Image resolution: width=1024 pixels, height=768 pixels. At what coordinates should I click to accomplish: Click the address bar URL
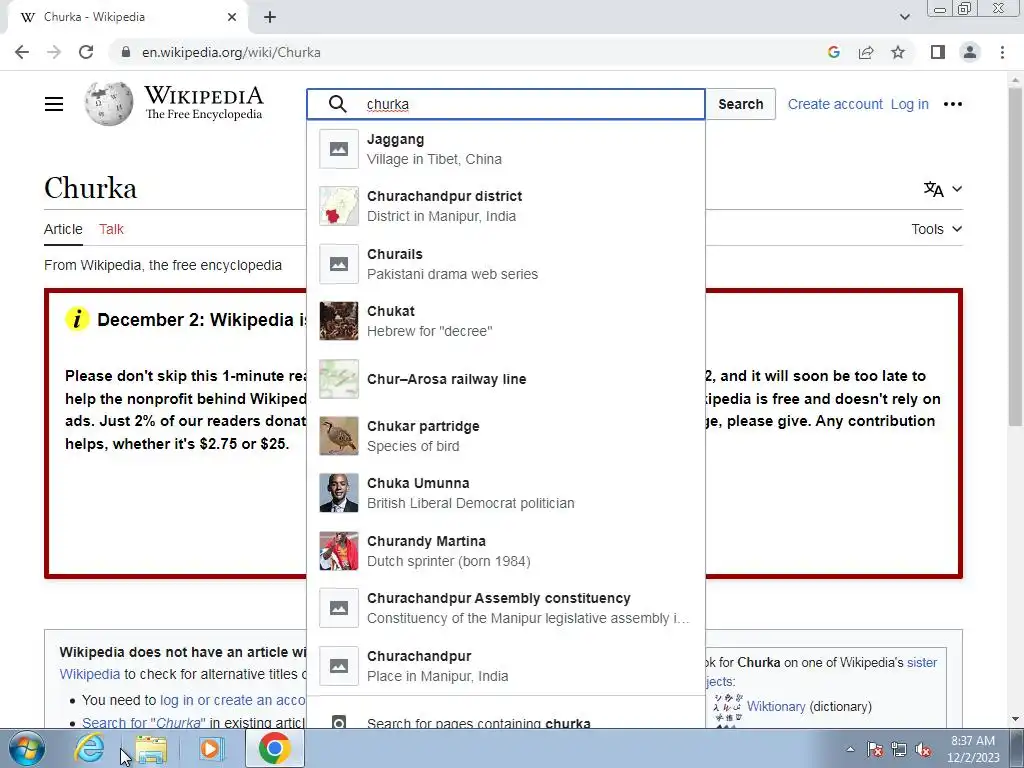click(231, 52)
